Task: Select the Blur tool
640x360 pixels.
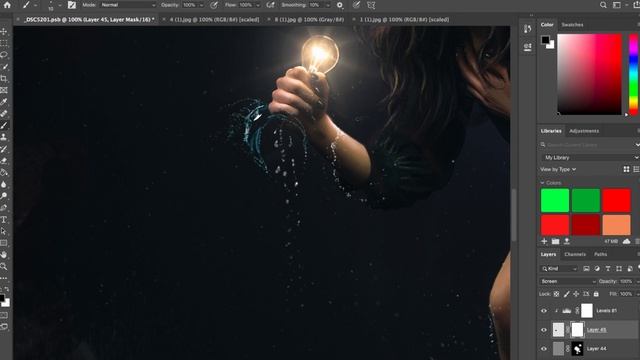Action: point(4,184)
